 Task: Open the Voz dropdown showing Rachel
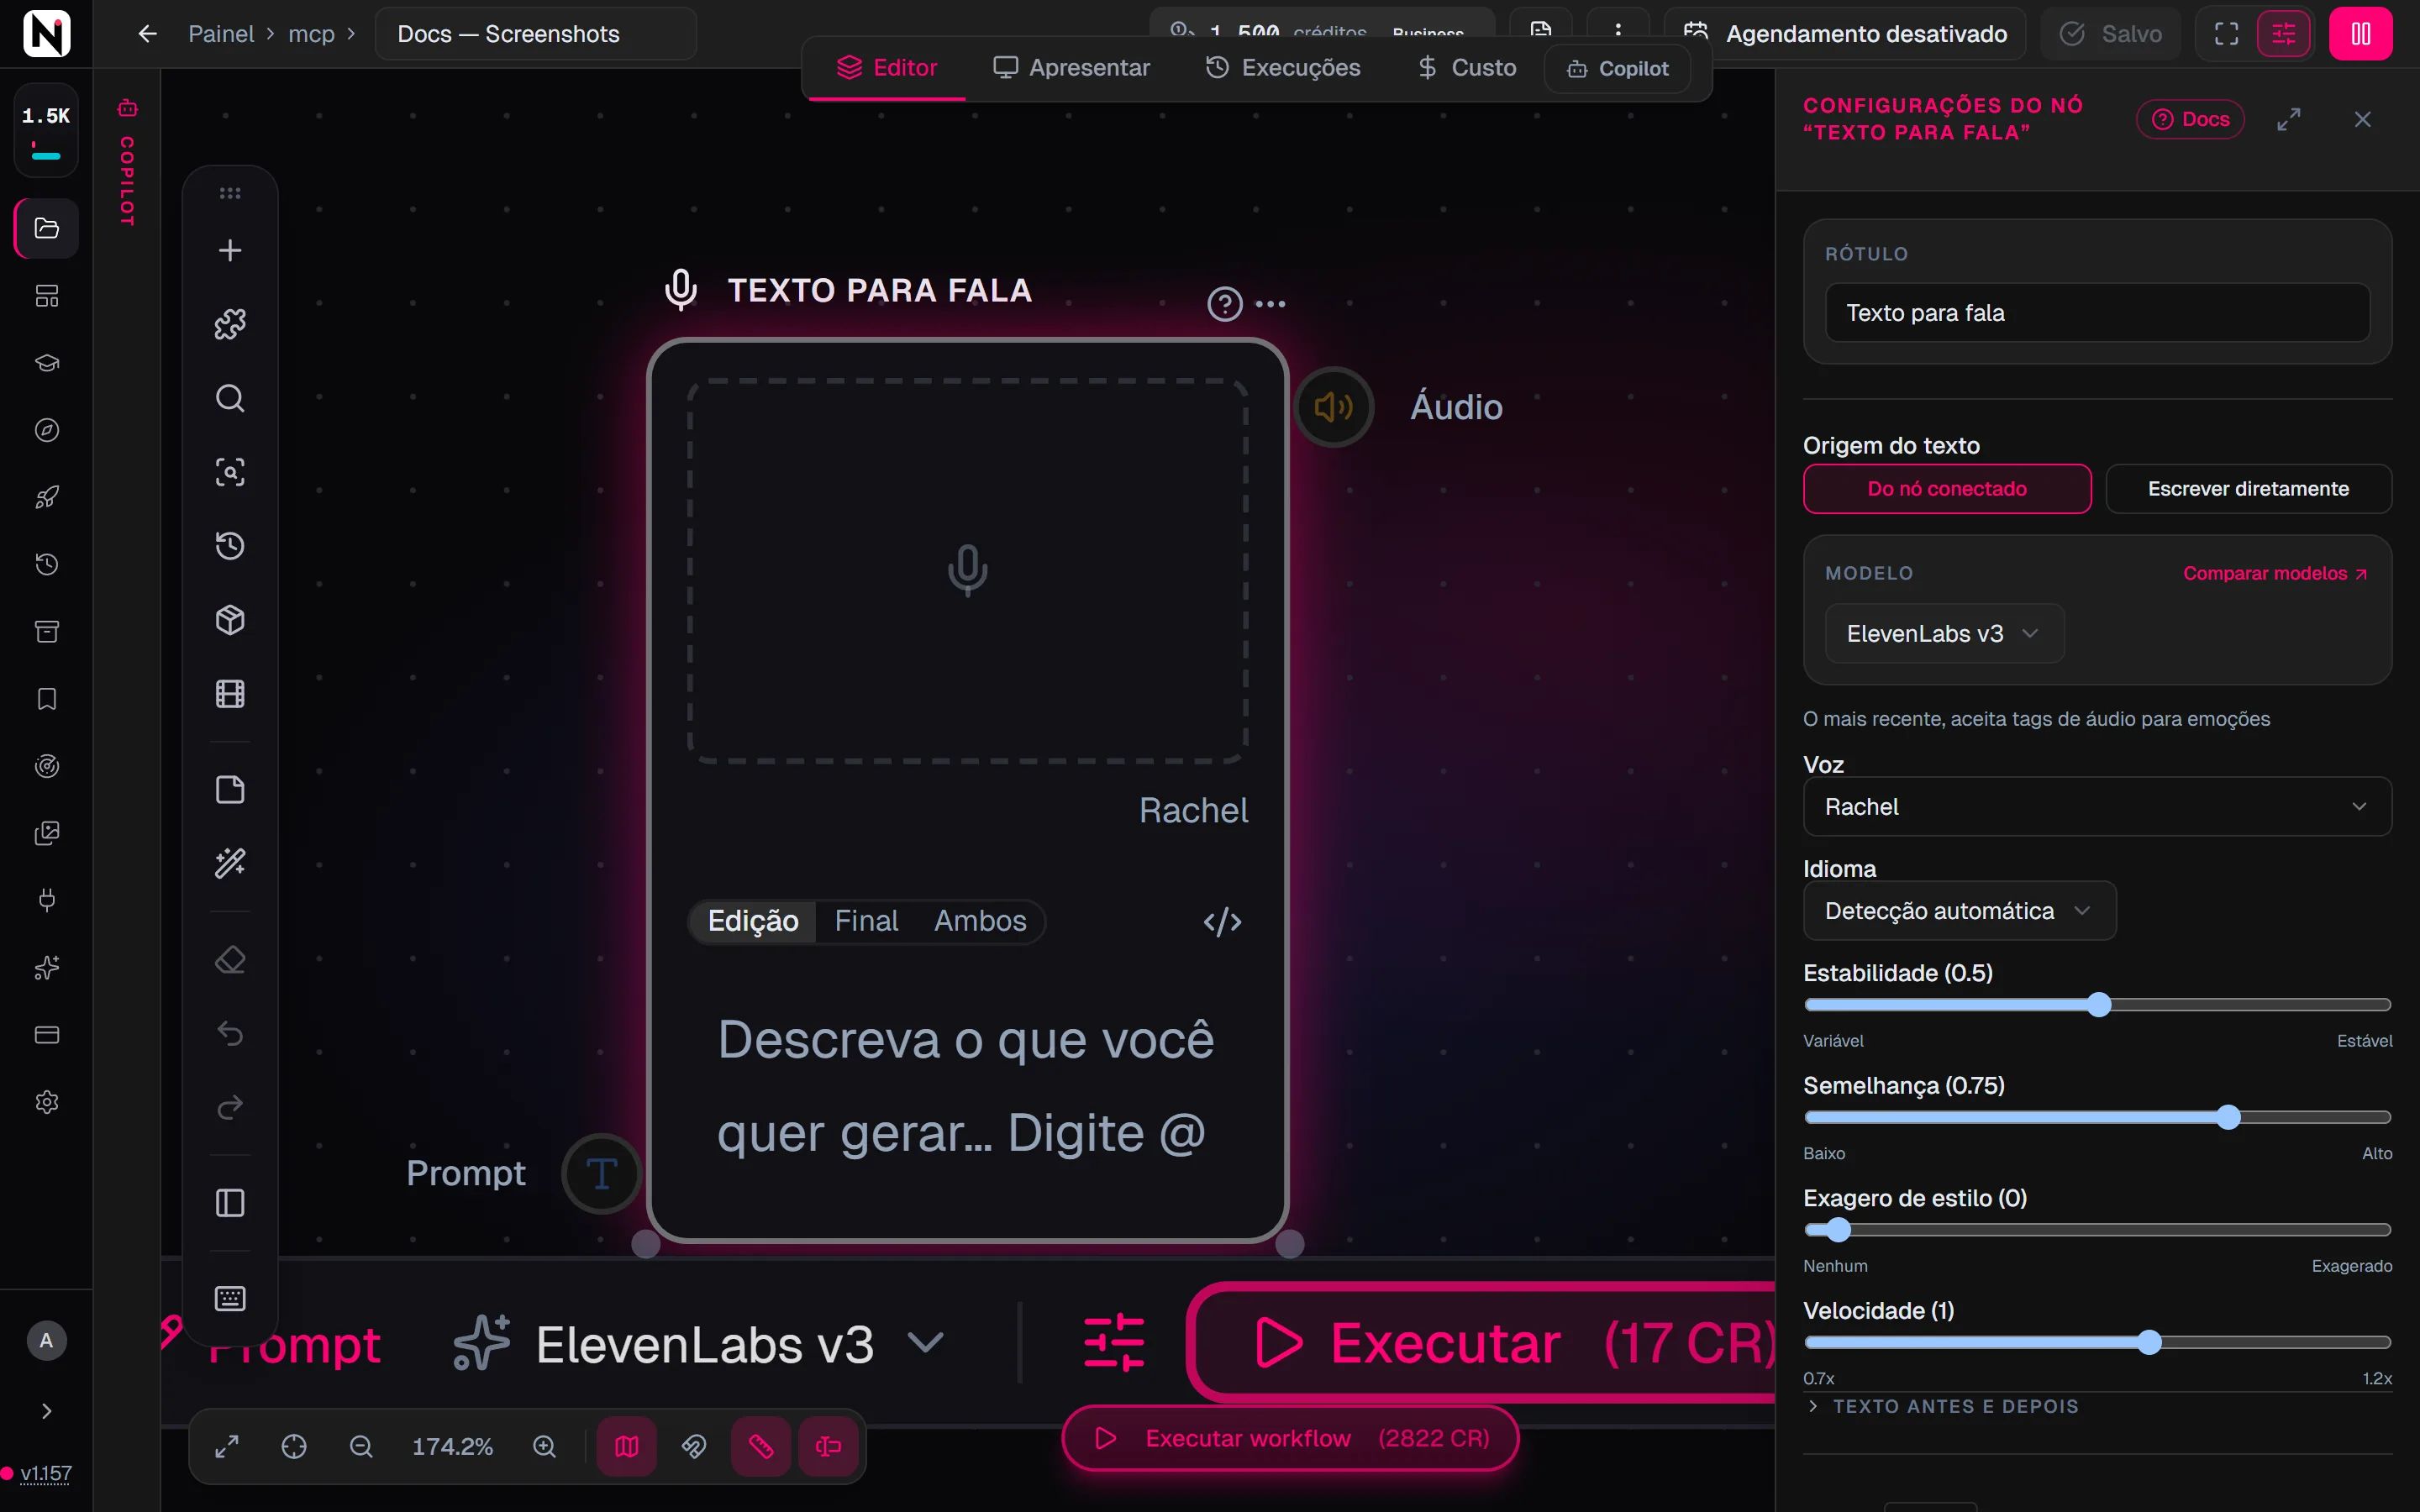tap(2097, 807)
